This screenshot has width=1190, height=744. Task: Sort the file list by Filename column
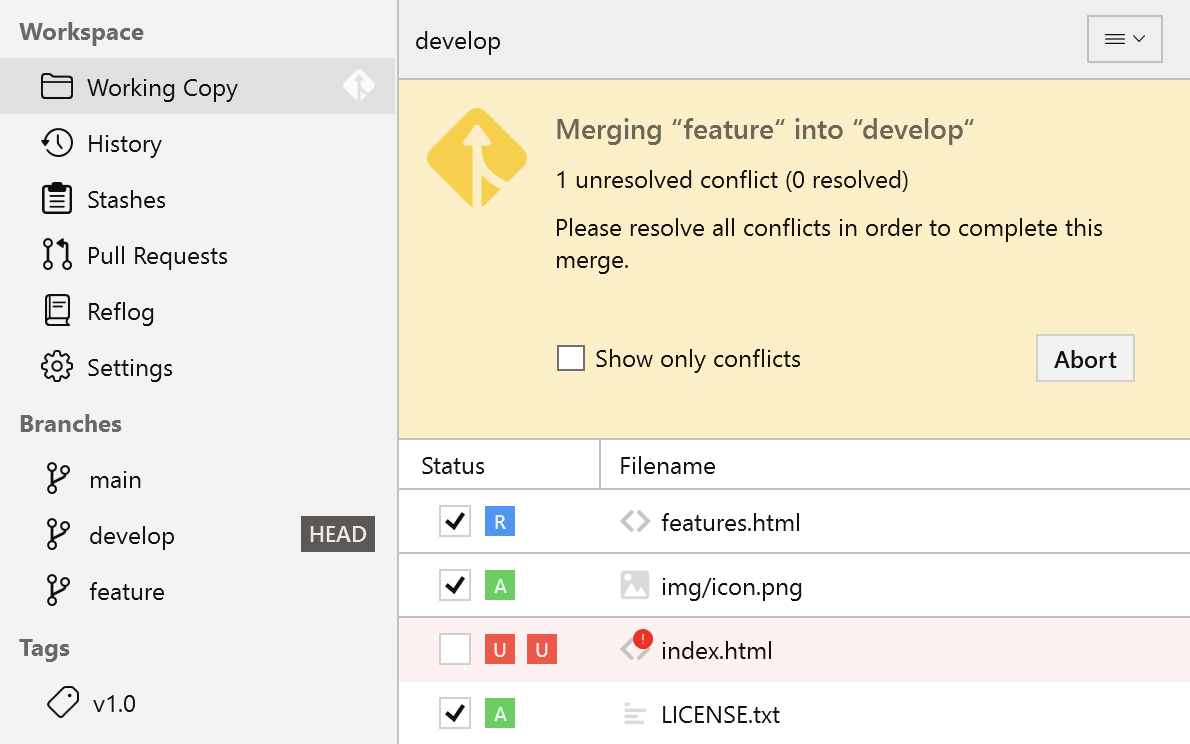click(x=667, y=466)
